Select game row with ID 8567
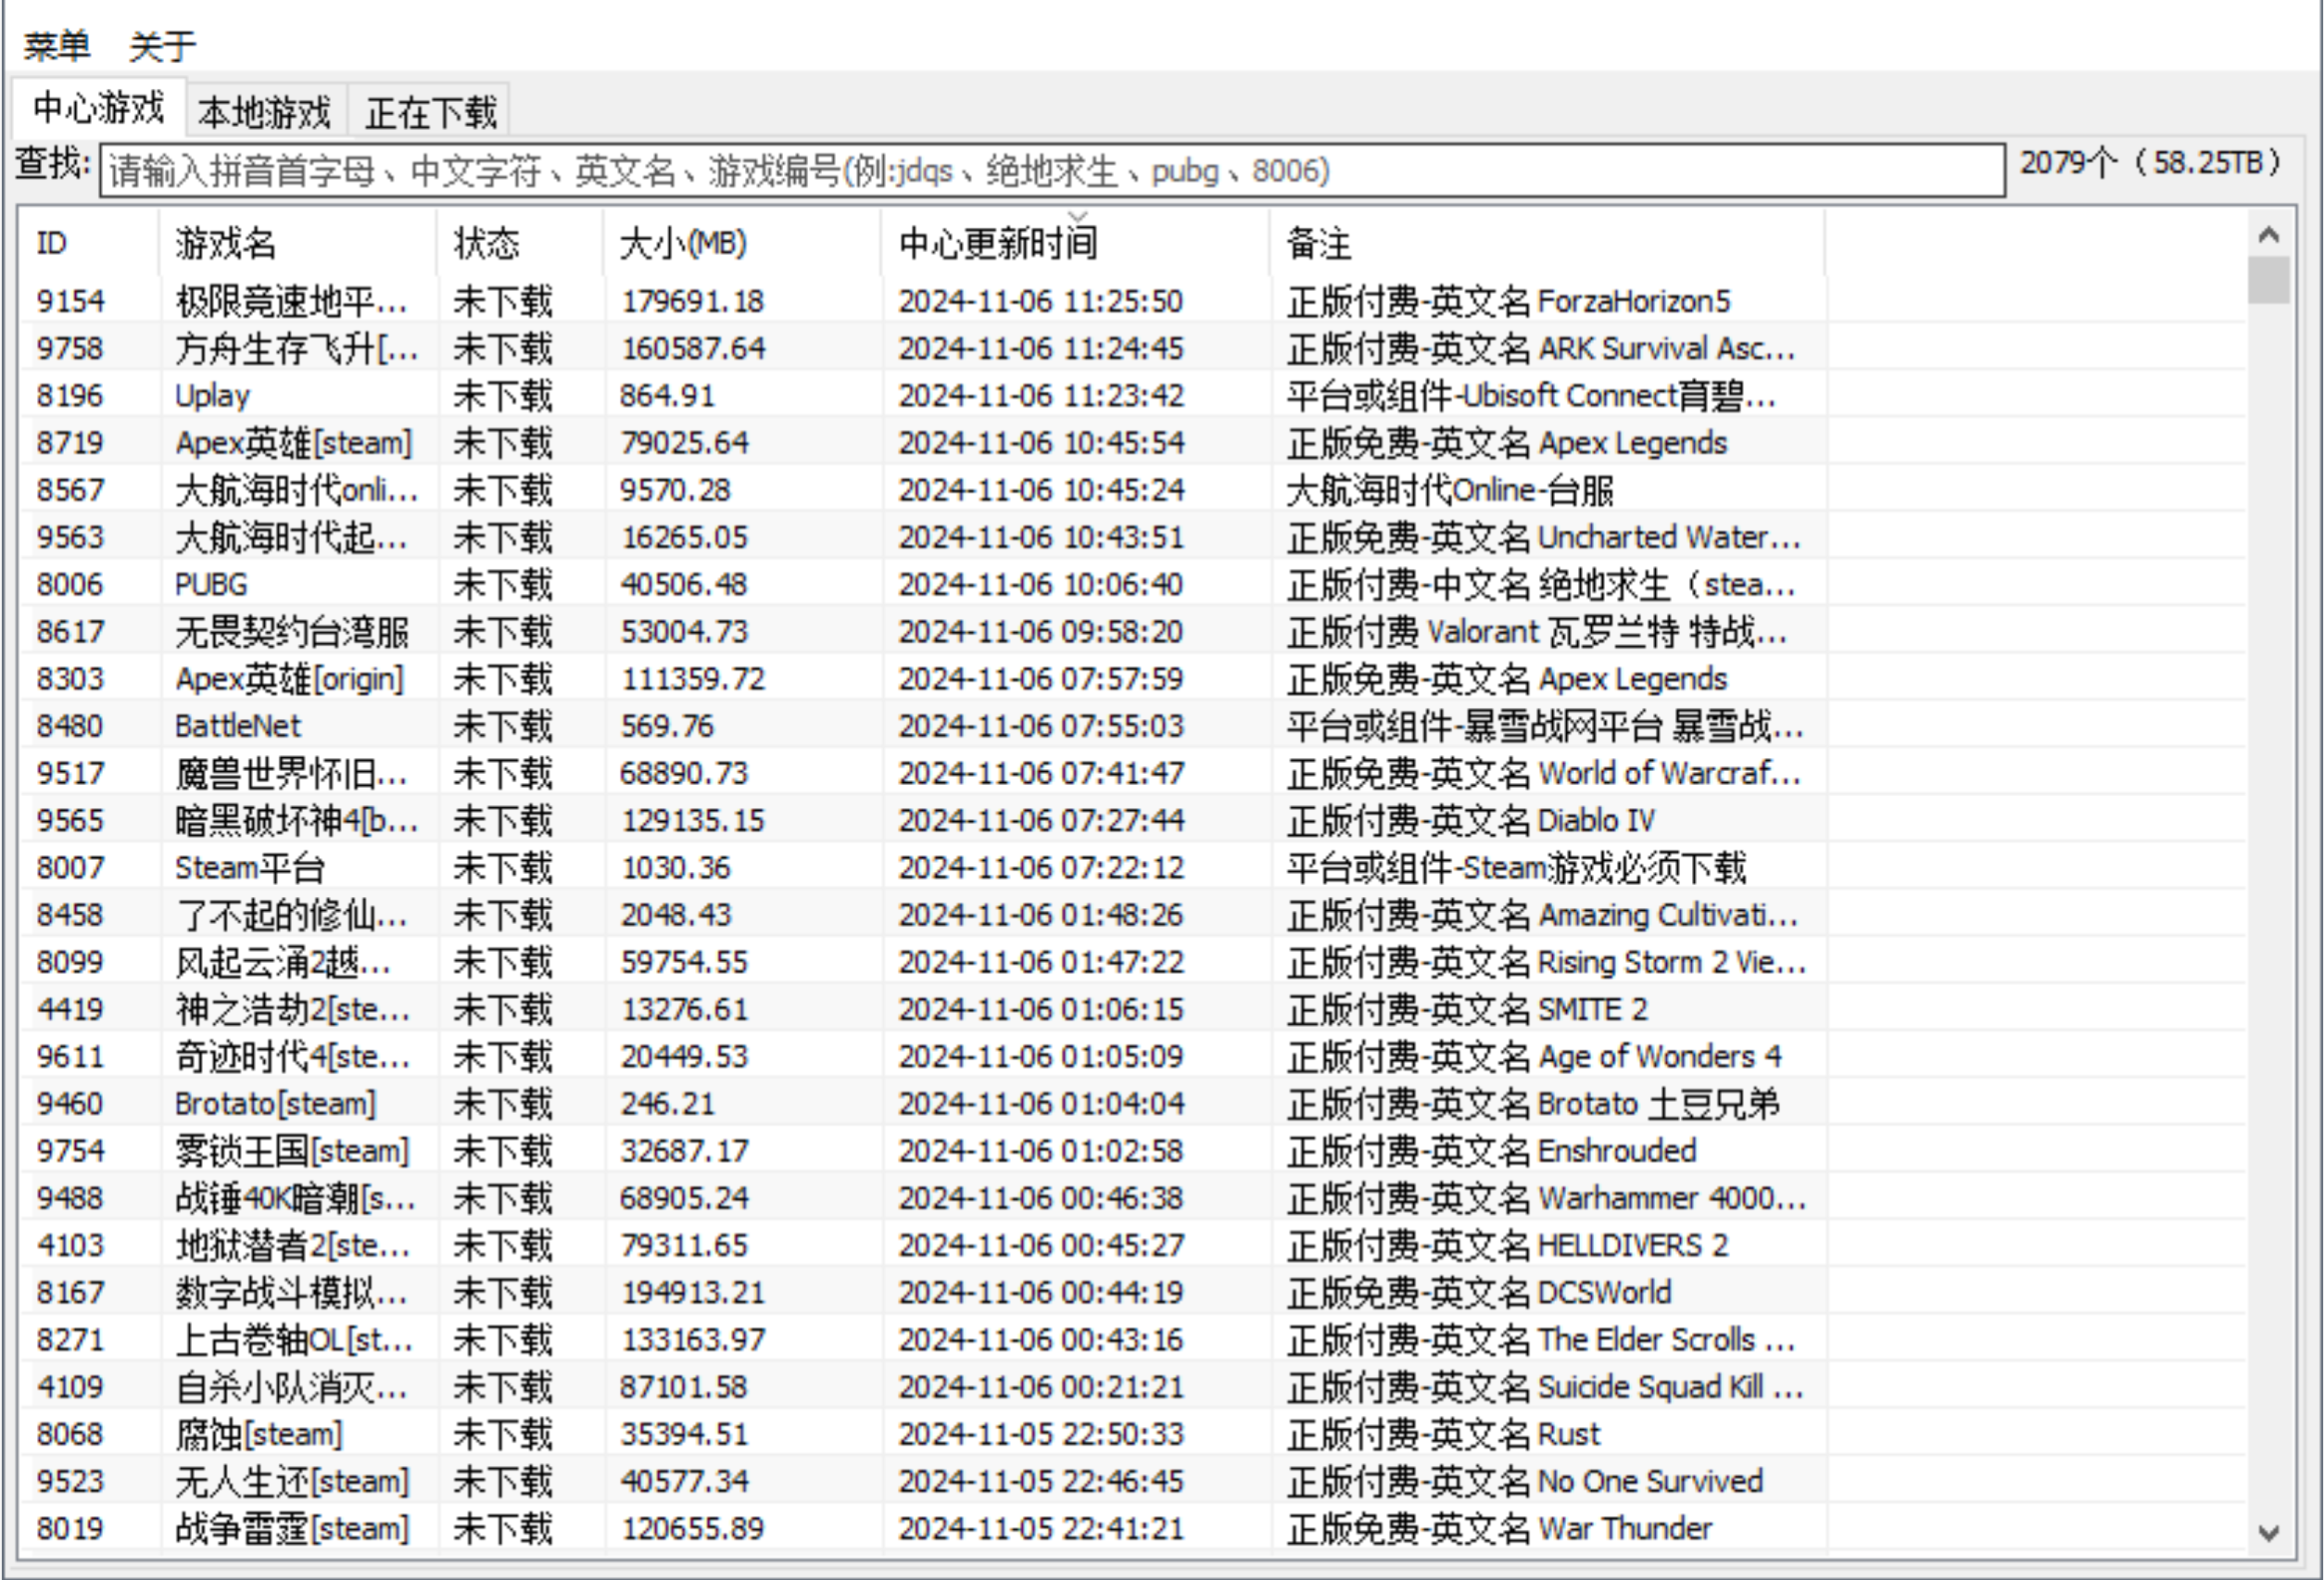The width and height of the screenshot is (2324, 1580). click(x=1132, y=490)
